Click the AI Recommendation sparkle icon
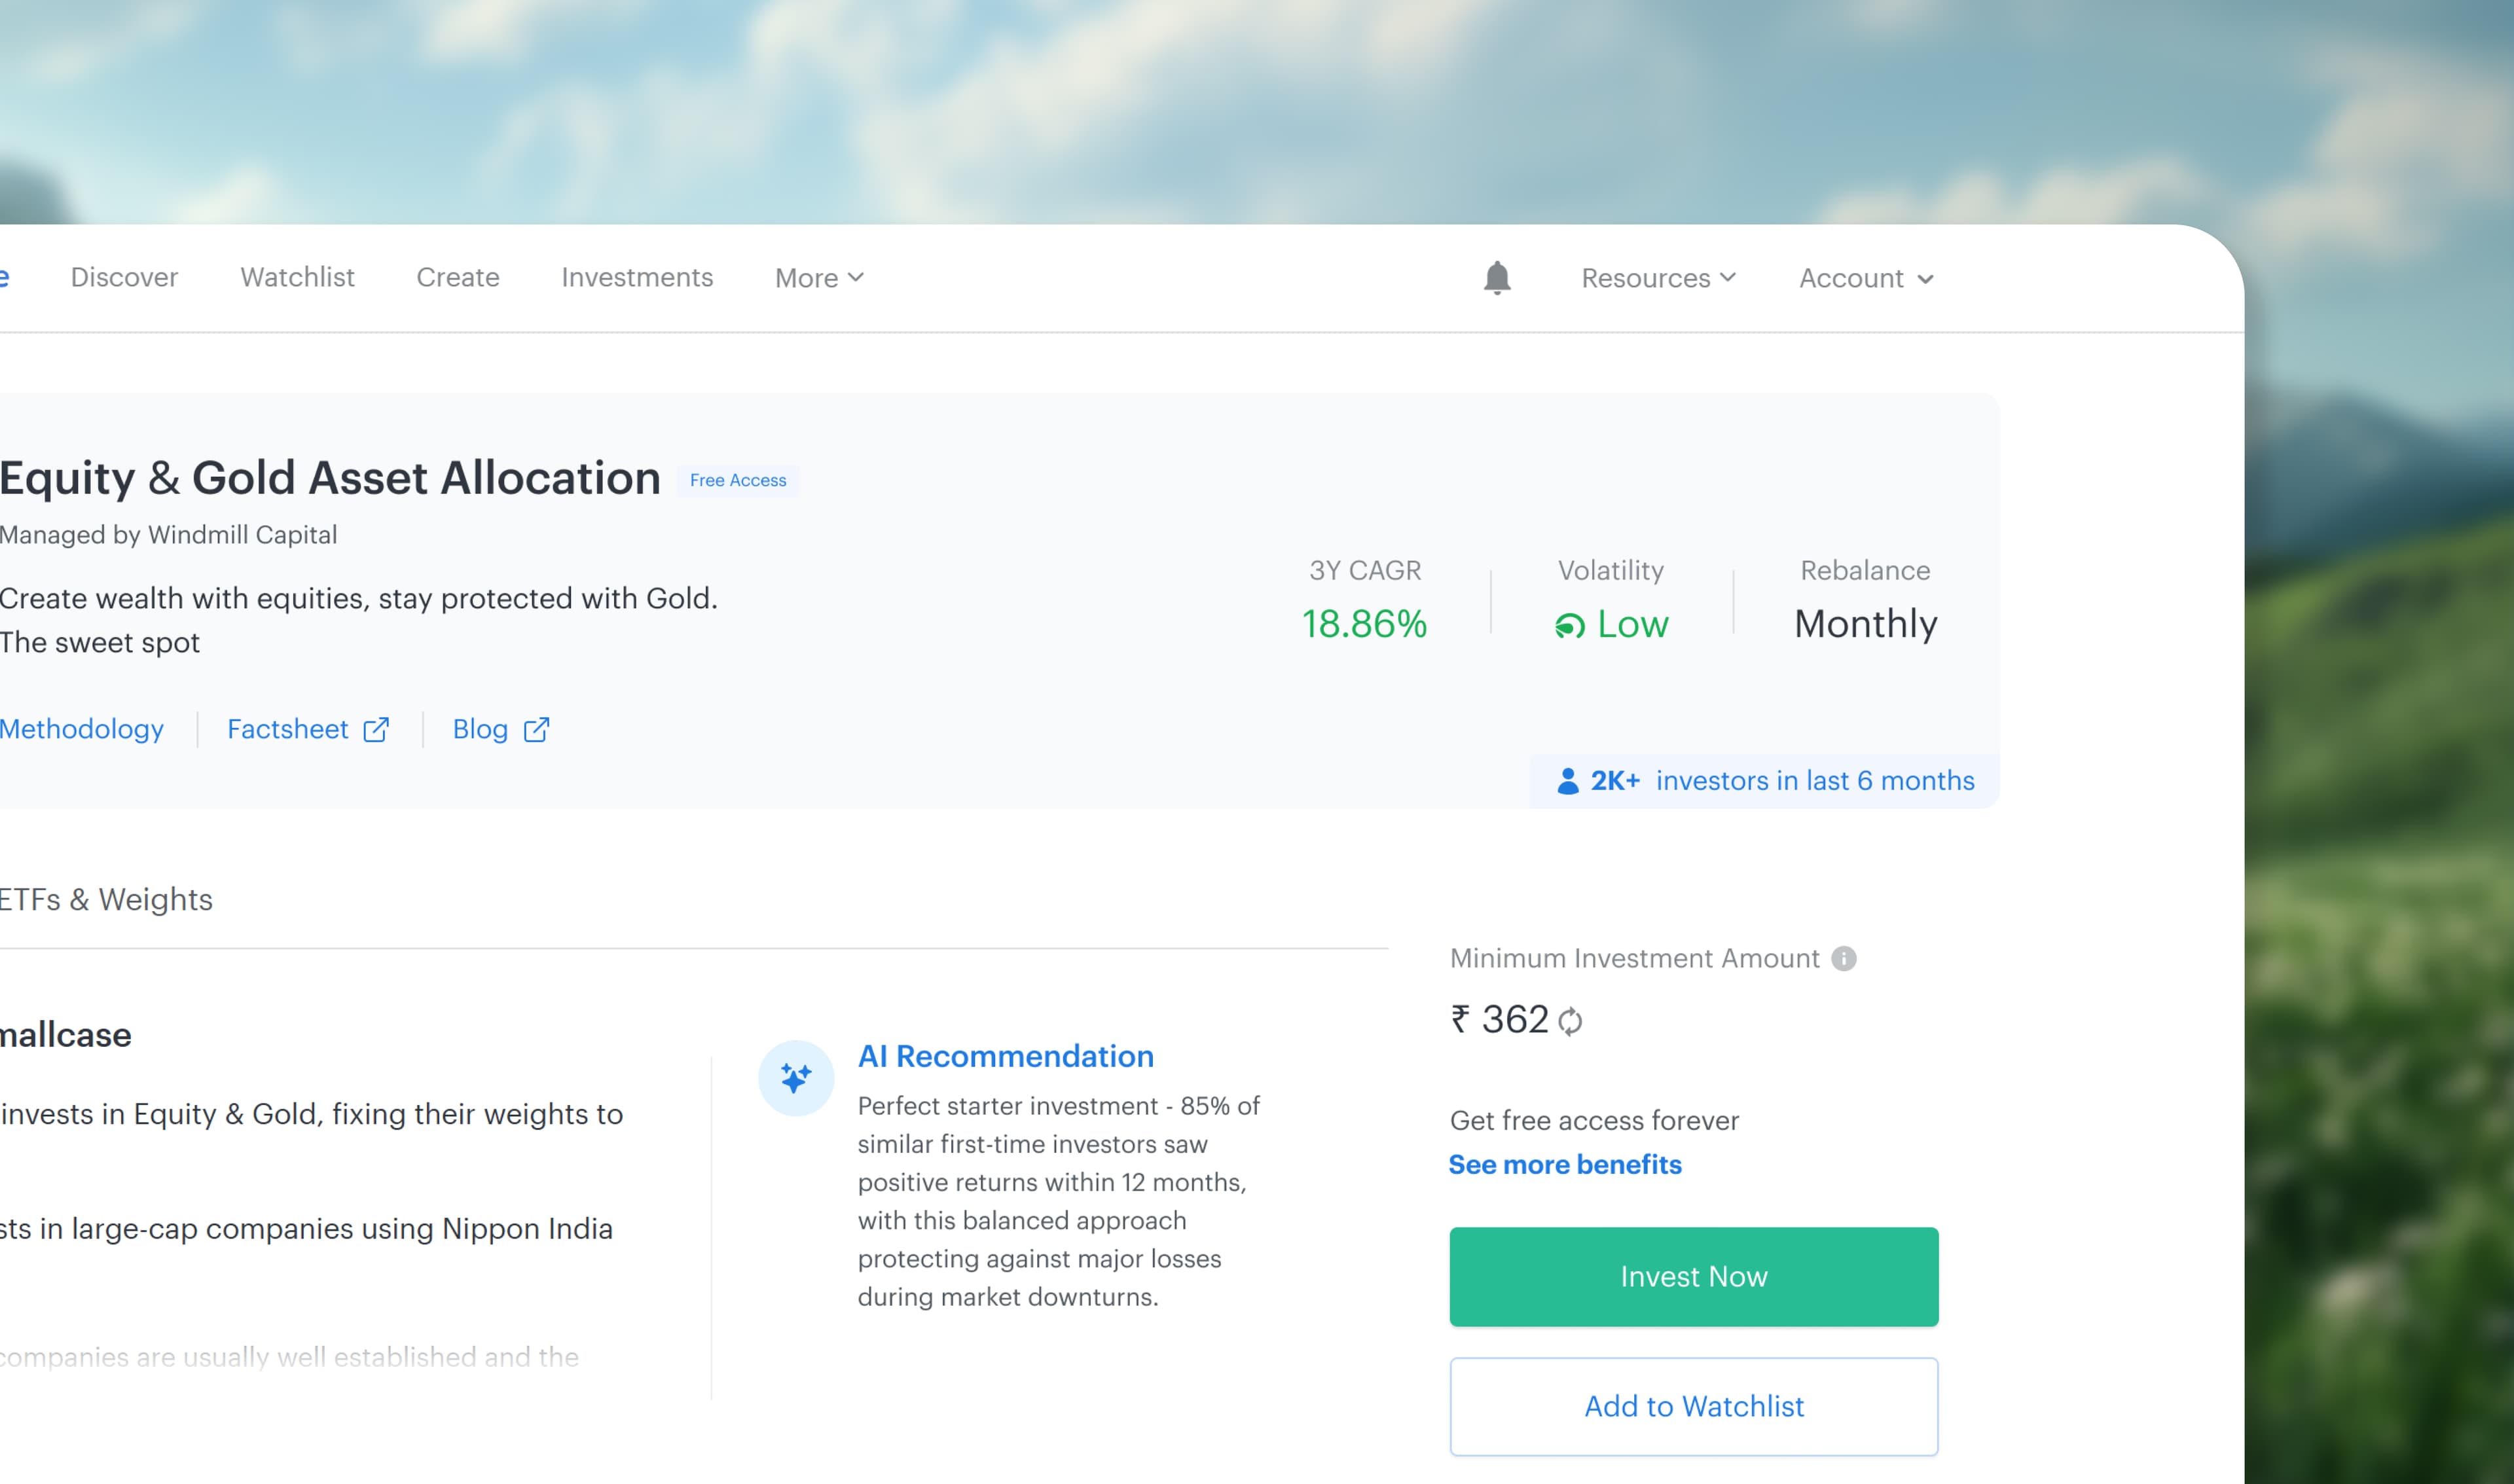Image resolution: width=2514 pixels, height=1484 pixels. coord(796,1078)
